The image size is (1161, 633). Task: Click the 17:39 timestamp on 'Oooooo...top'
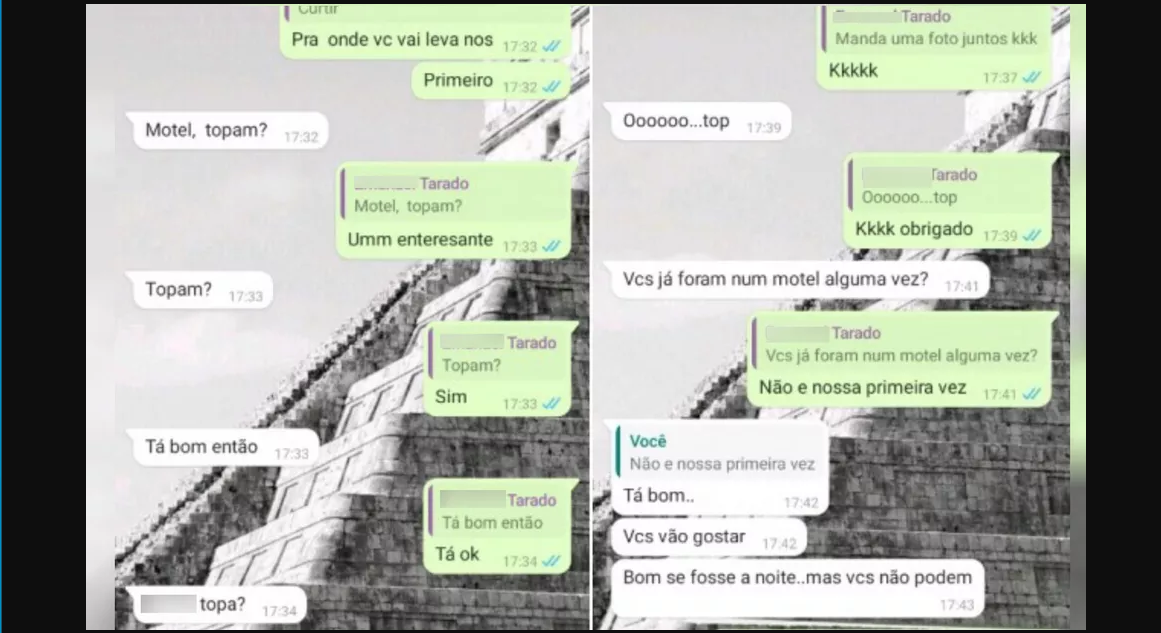click(763, 128)
